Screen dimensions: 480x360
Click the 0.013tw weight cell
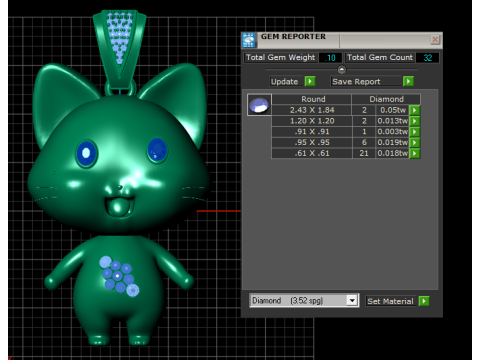click(393, 121)
